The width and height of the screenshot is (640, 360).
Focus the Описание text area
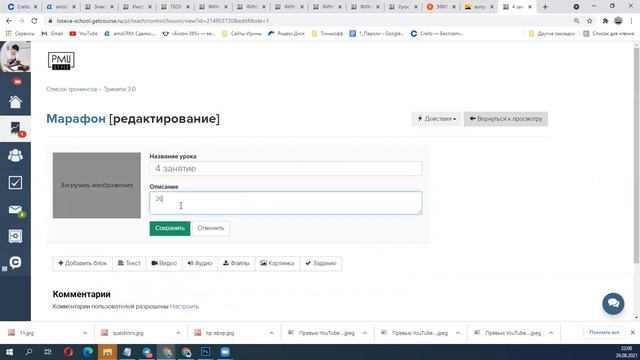pyautogui.click(x=286, y=203)
